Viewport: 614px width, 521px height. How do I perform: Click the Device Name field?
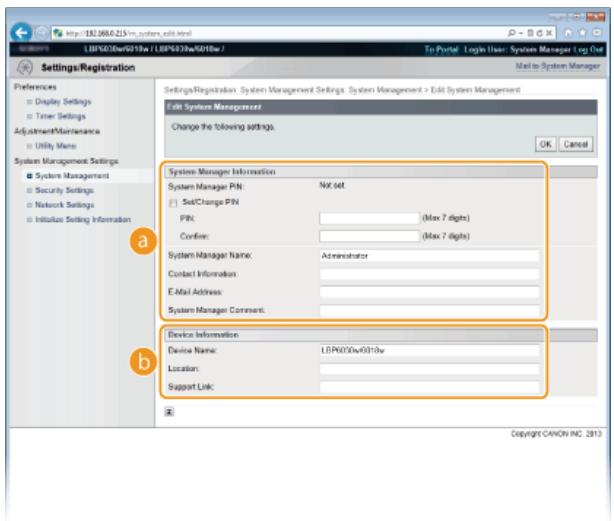[x=429, y=350]
